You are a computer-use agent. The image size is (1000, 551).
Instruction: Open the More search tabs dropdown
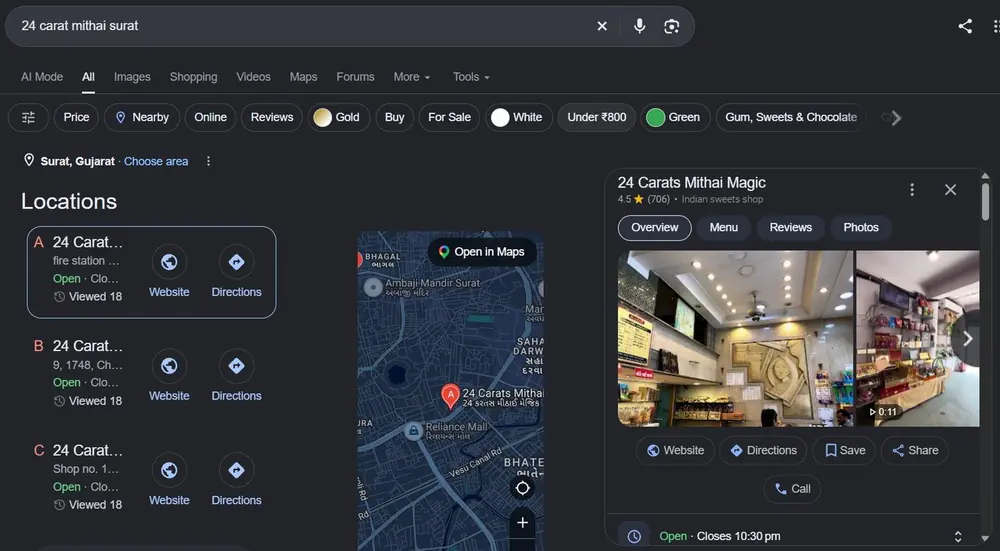click(x=412, y=77)
